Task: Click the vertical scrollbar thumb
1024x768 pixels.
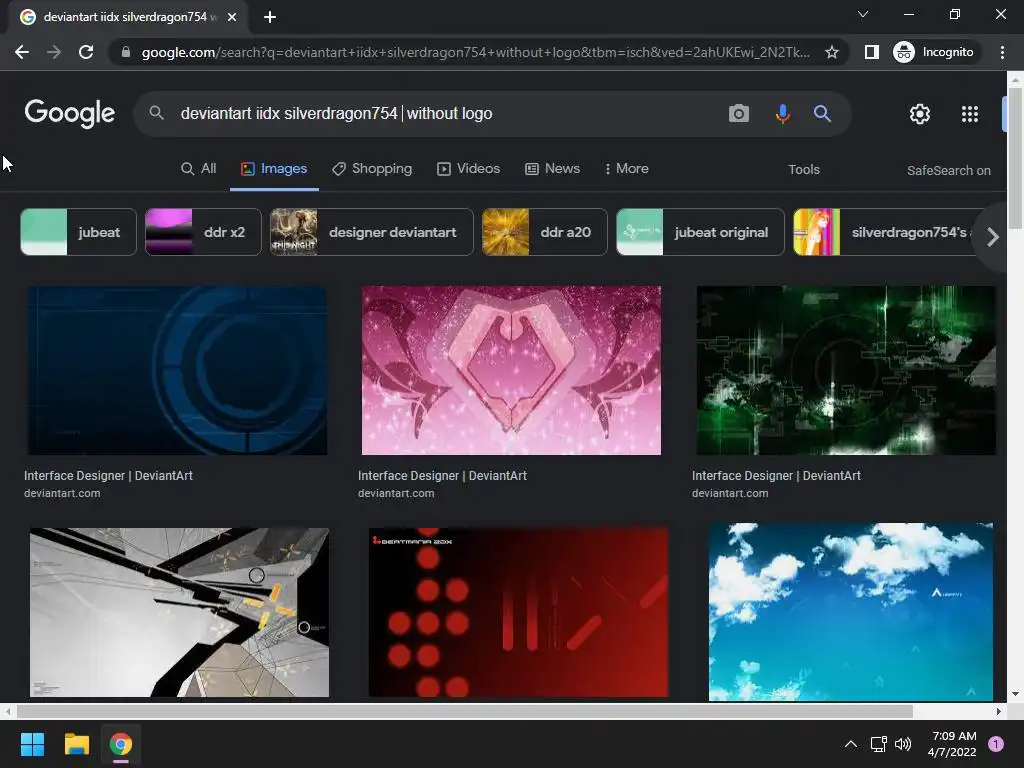Action: (1015, 158)
